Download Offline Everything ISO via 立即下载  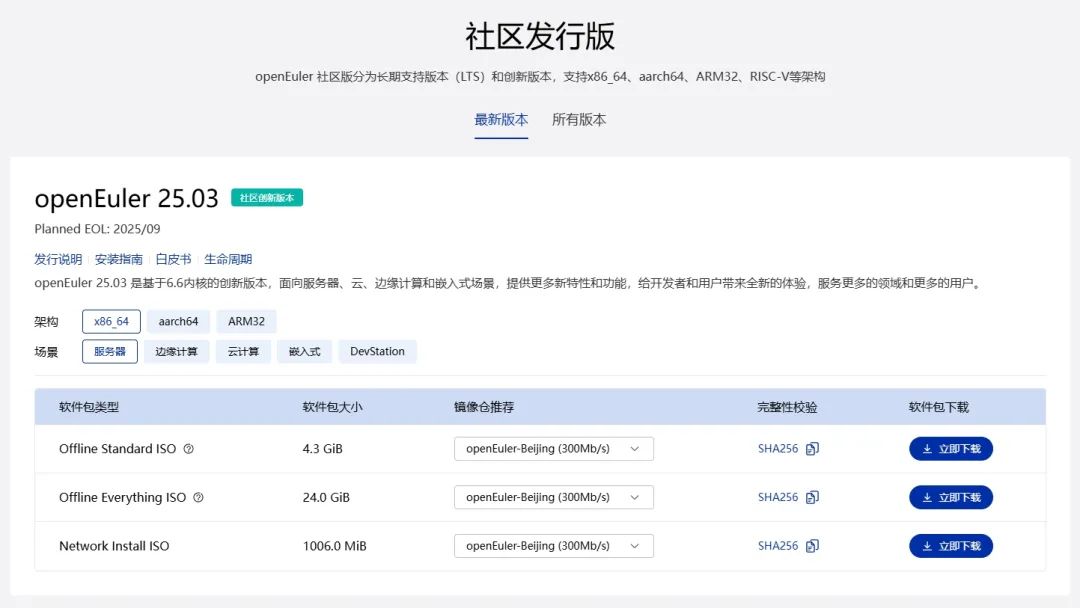click(951, 497)
